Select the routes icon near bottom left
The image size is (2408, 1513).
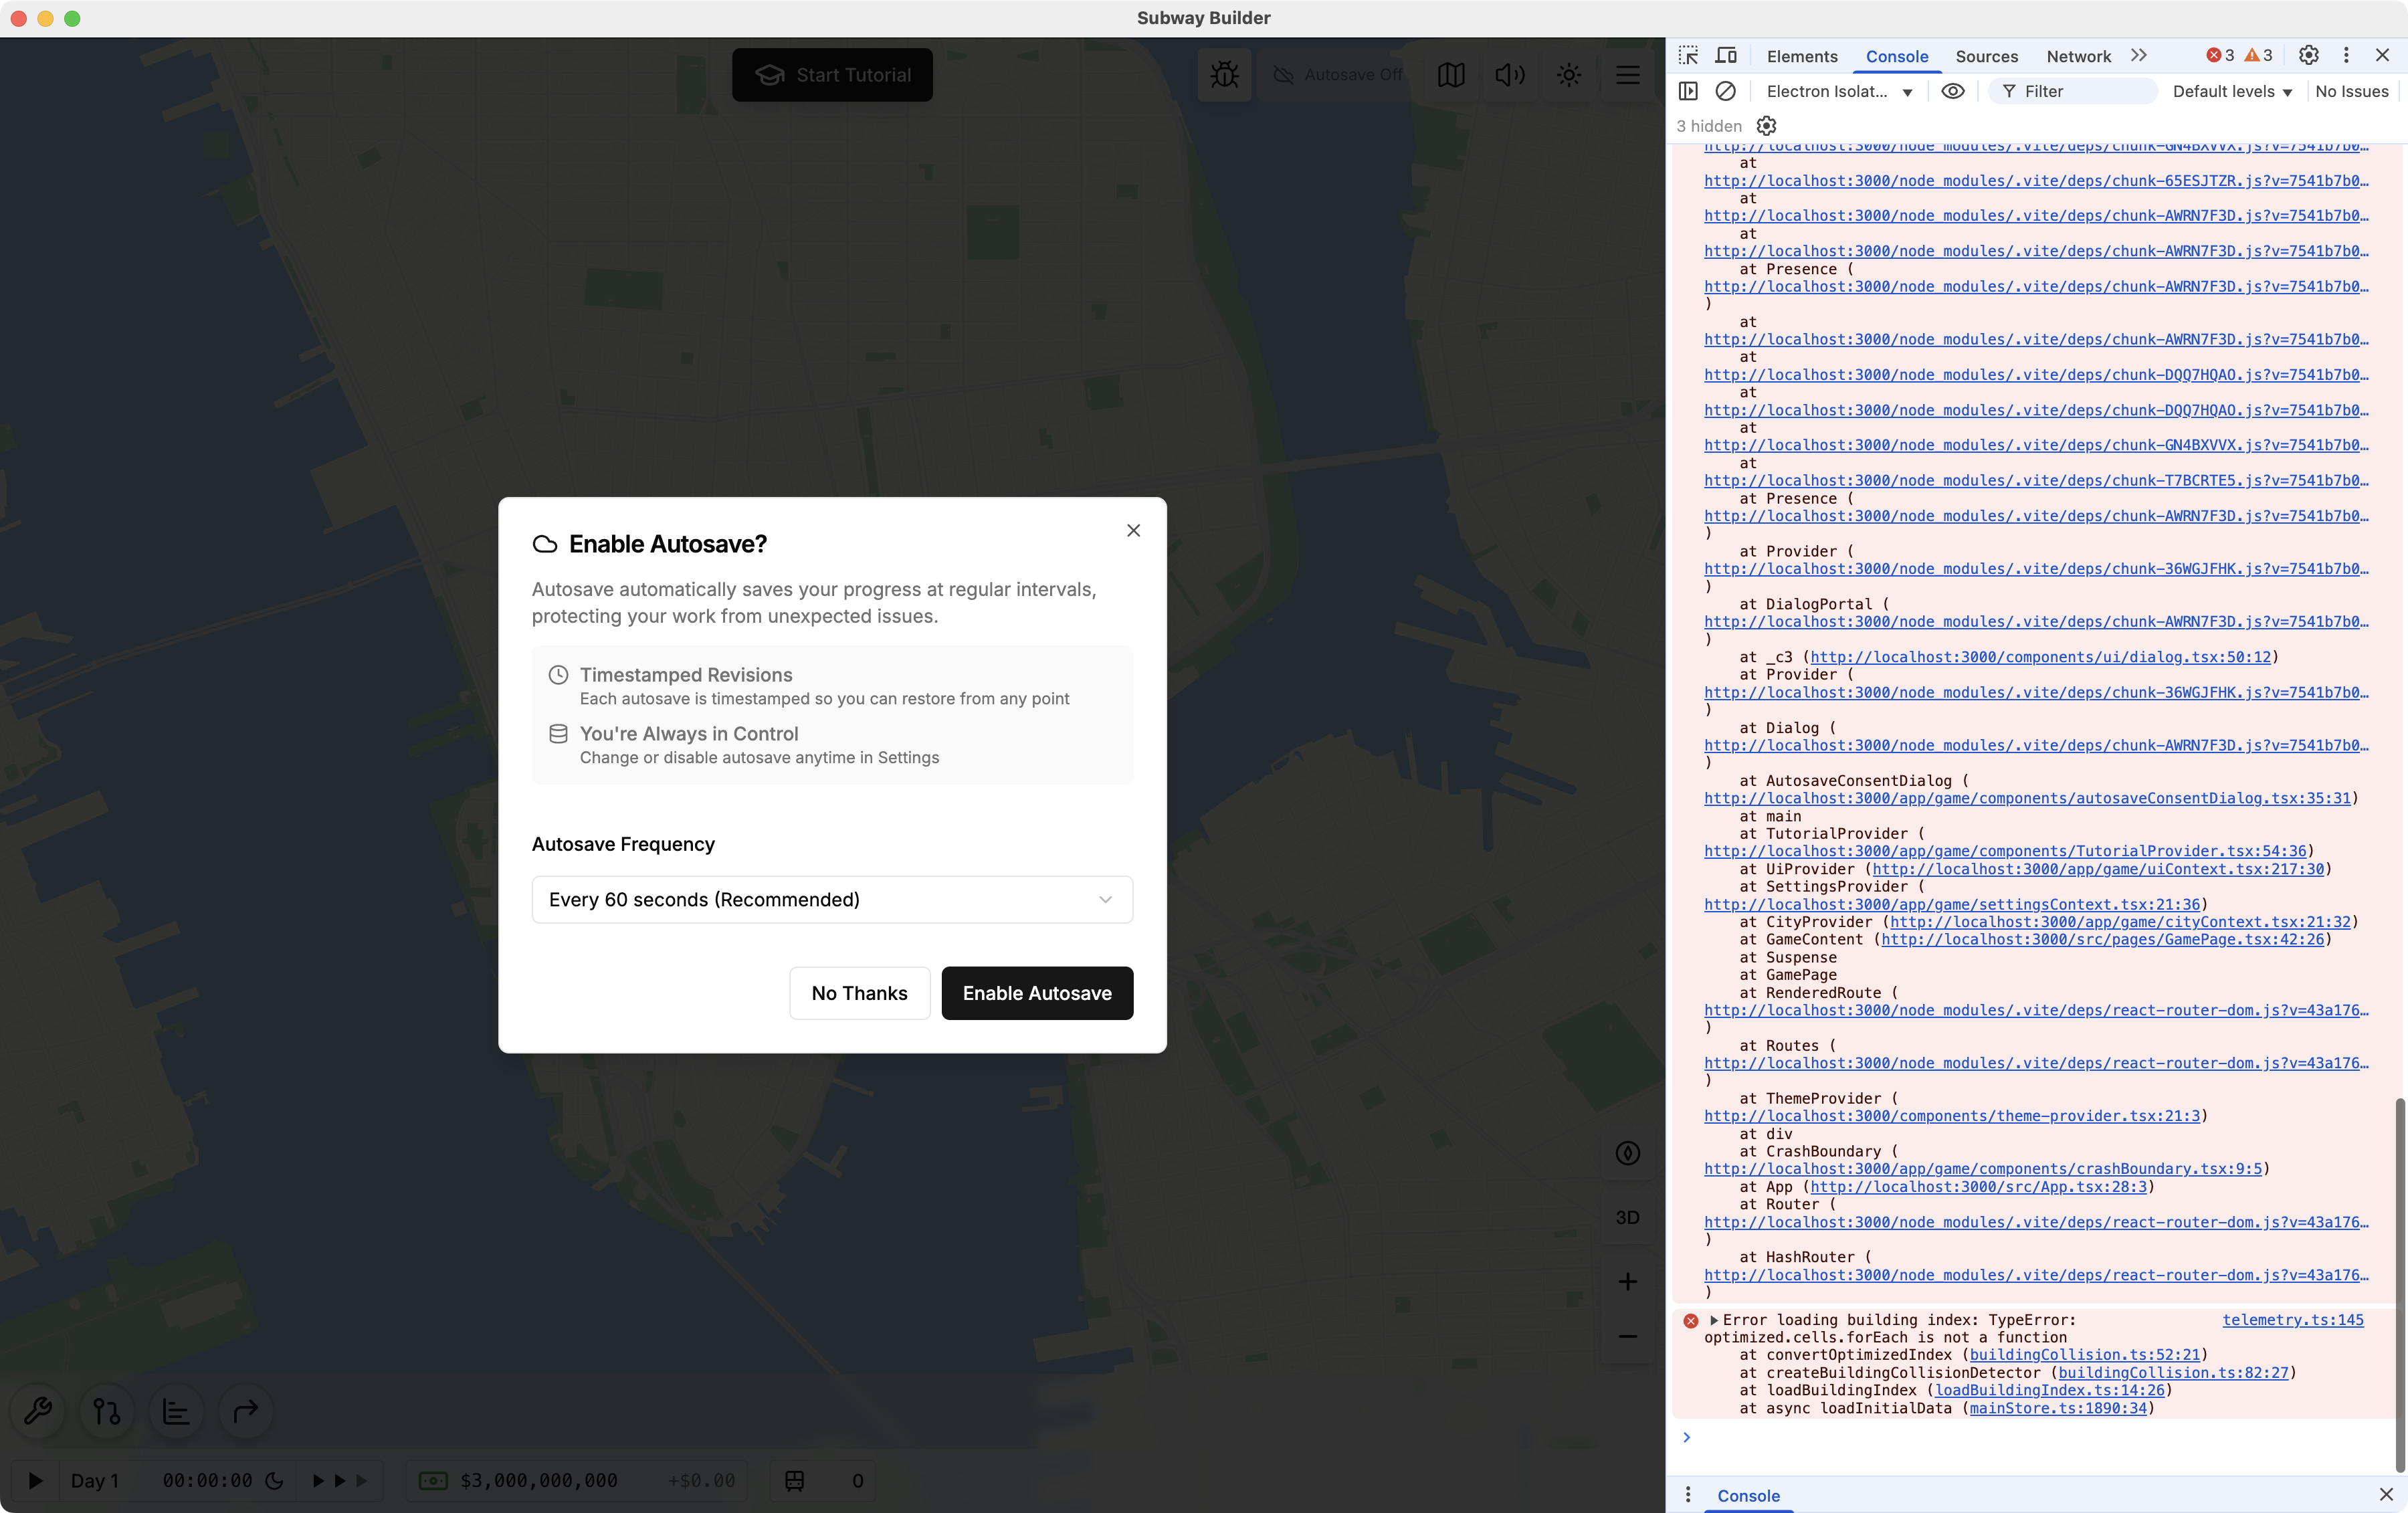click(x=106, y=1411)
